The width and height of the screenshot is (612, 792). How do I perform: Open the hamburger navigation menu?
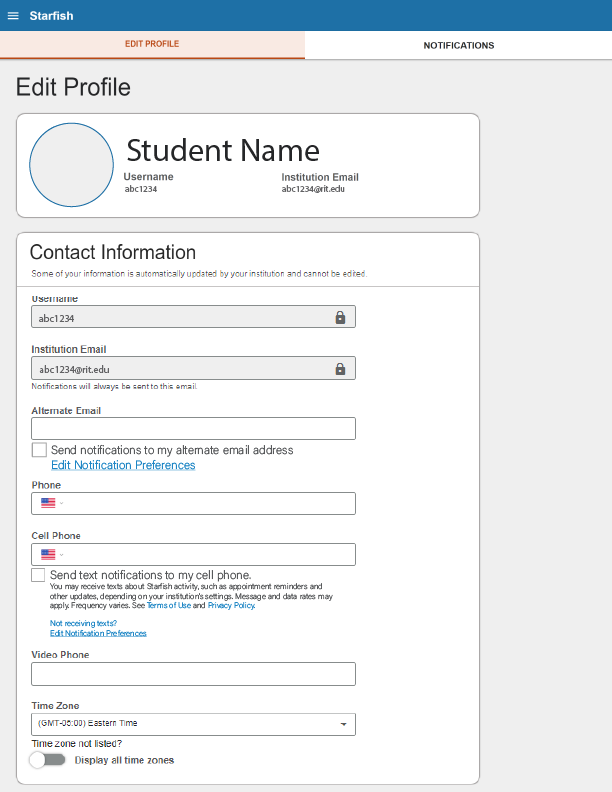(13, 16)
